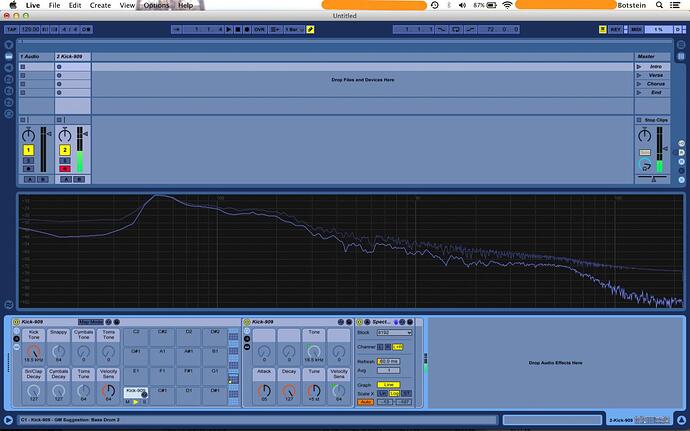Toggle the orange Auto range button
Image resolution: width=690 pixels, height=431 pixels.
point(365,402)
